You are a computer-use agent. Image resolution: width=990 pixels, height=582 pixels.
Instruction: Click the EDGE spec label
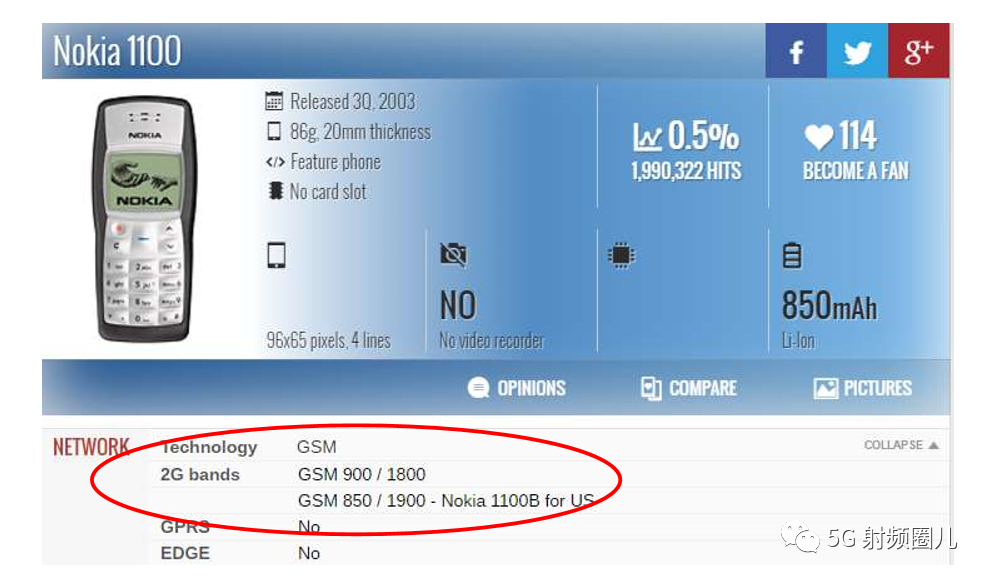(x=185, y=554)
